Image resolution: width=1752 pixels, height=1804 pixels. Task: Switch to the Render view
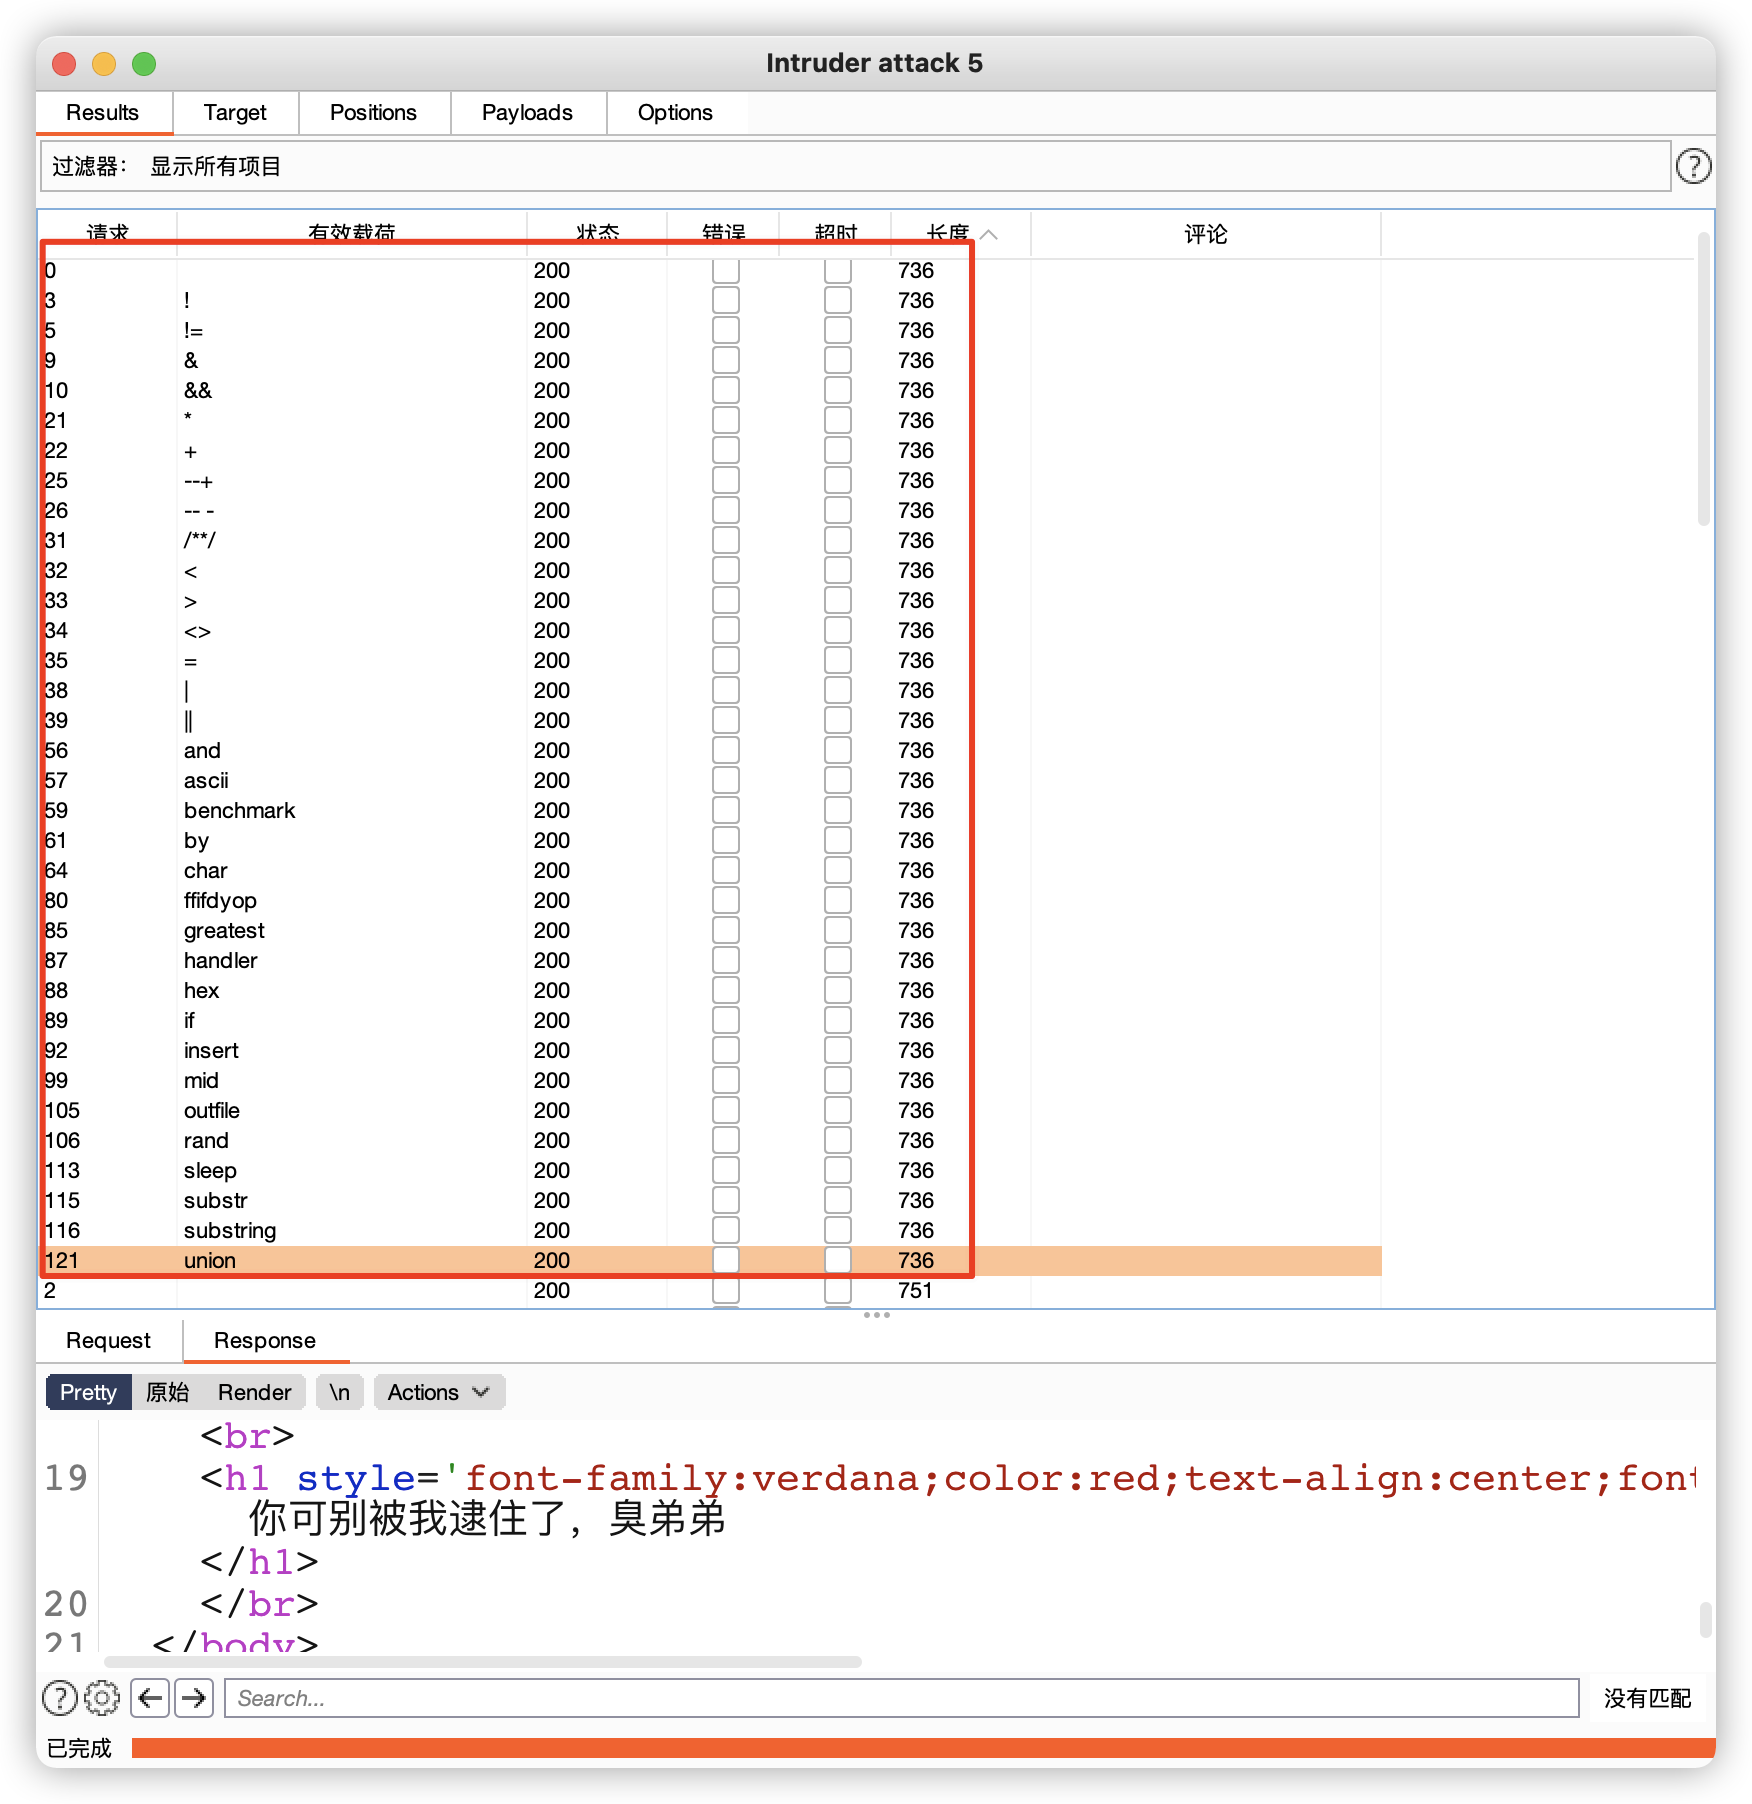pyautogui.click(x=254, y=1392)
